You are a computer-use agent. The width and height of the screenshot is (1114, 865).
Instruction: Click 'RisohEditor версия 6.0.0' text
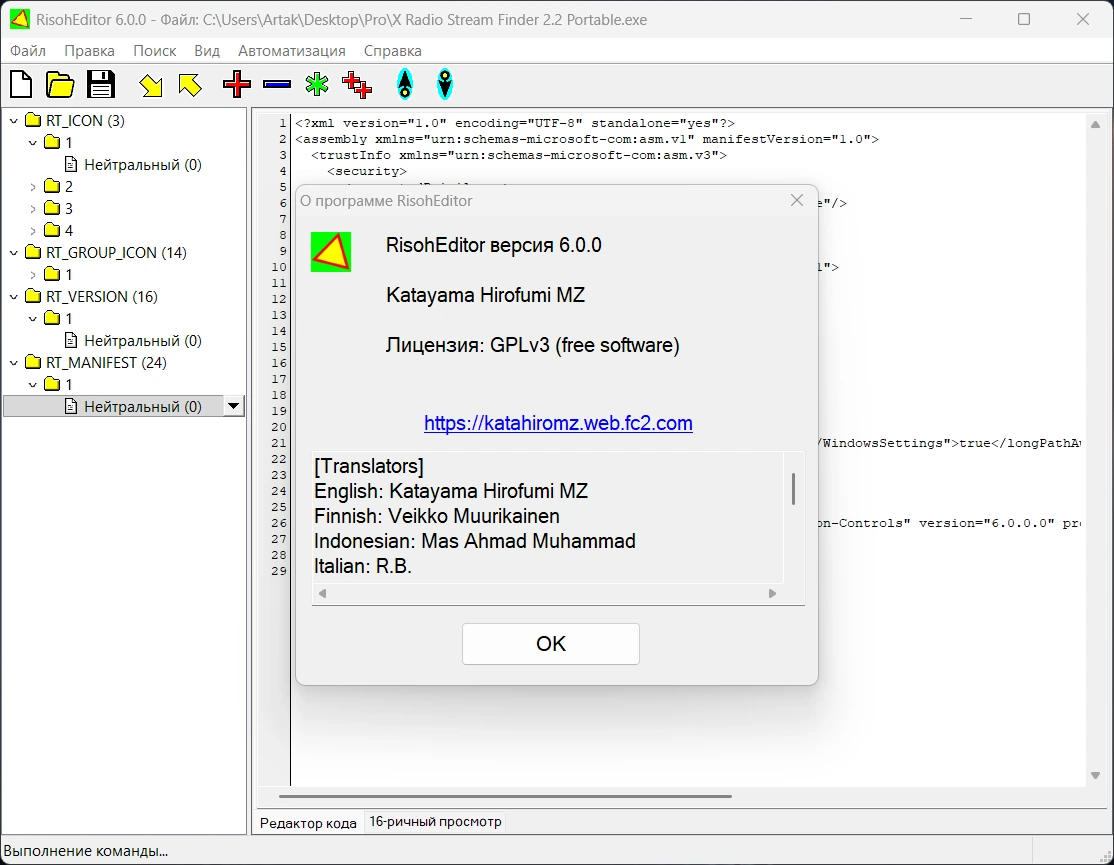click(494, 246)
